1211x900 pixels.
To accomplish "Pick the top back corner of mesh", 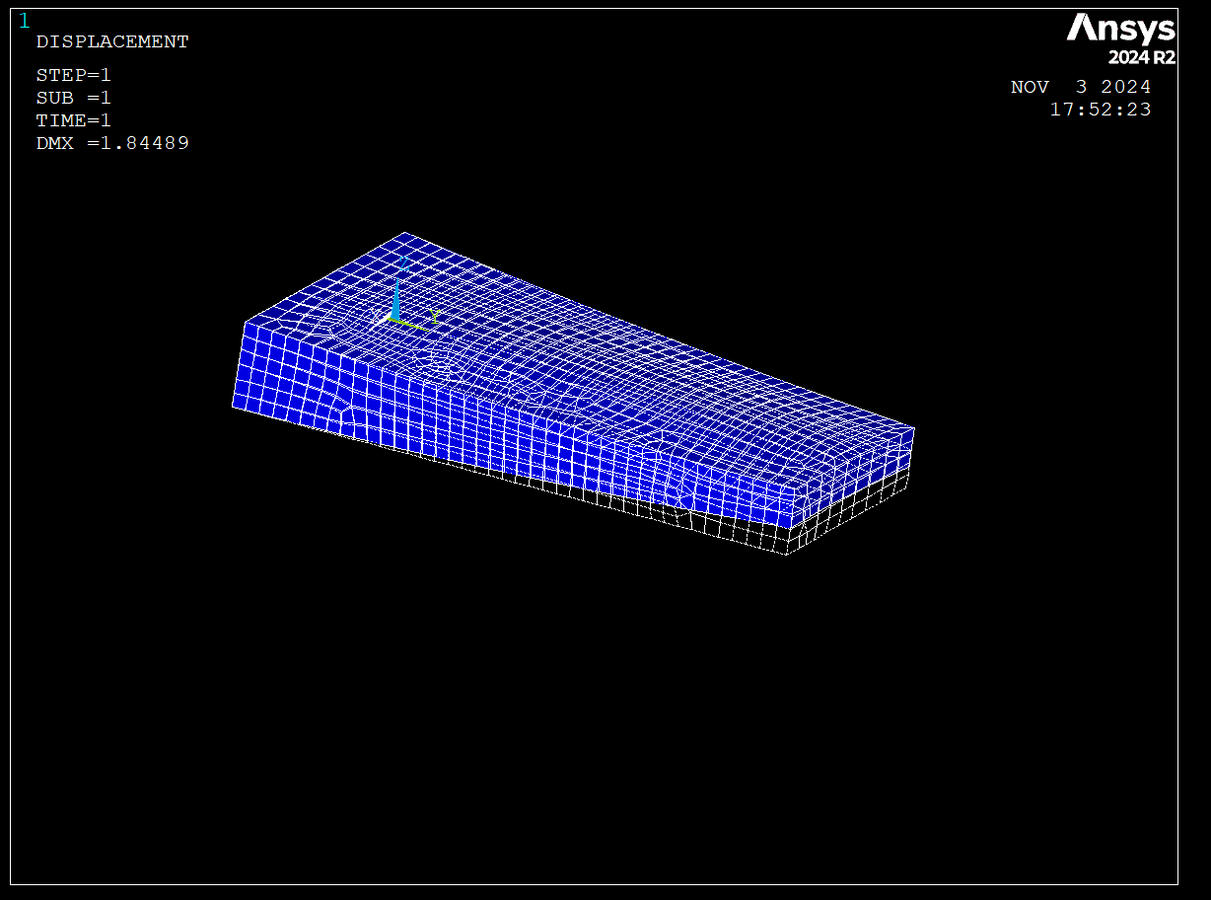I will [x=404, y=234].
